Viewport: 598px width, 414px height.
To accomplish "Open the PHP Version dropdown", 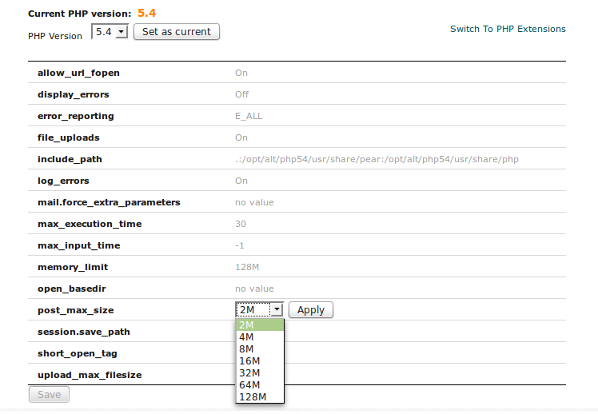I will (109, 32).
